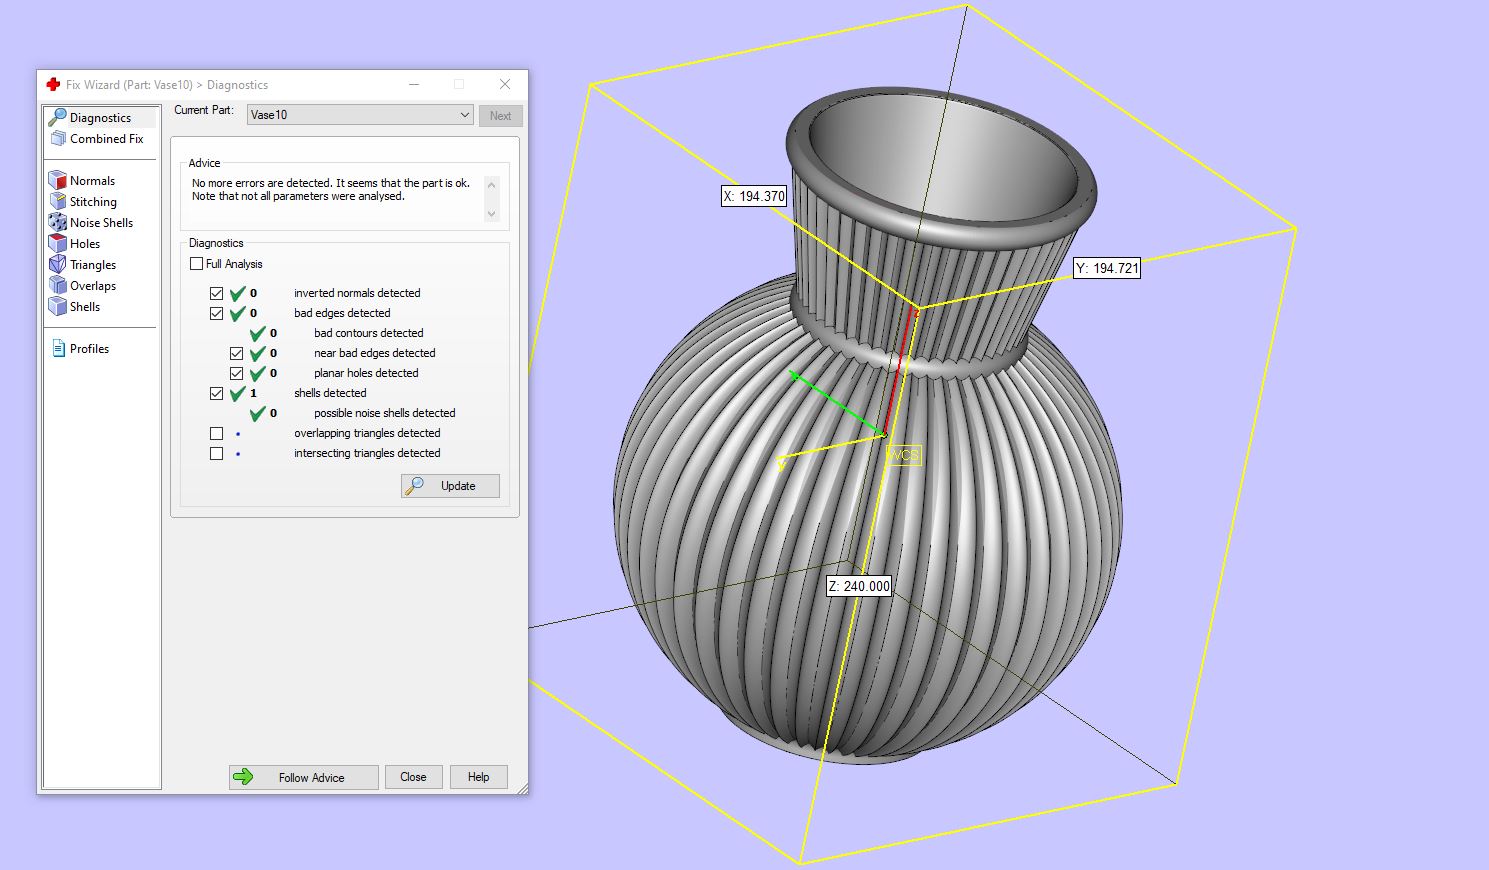Open the Normals fix page icon
Viewport: 1489px width, 870px height.
(58, 181)
